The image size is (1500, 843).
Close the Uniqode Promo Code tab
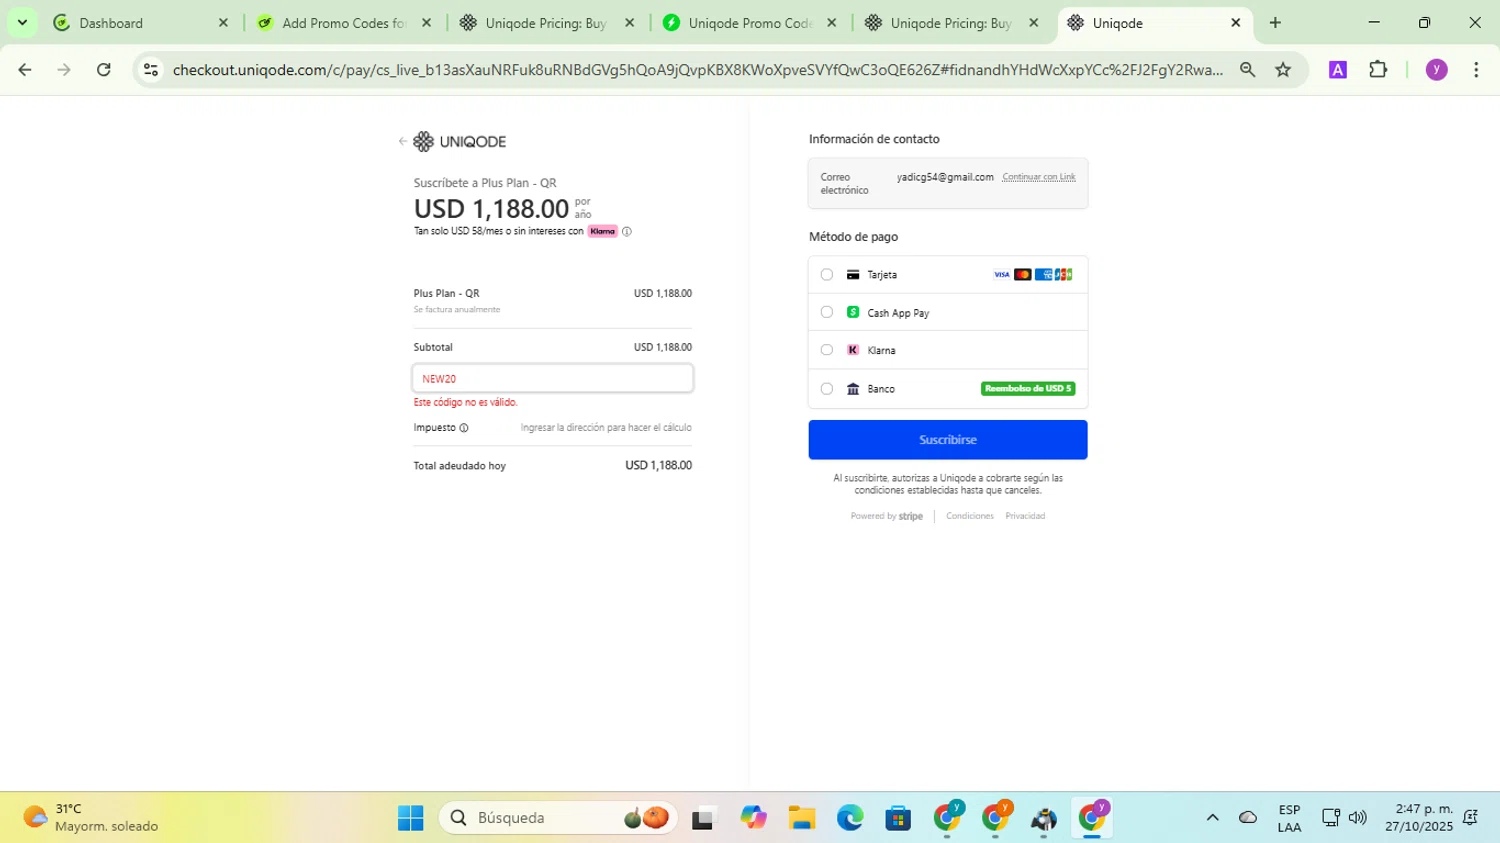click(831, 22)
